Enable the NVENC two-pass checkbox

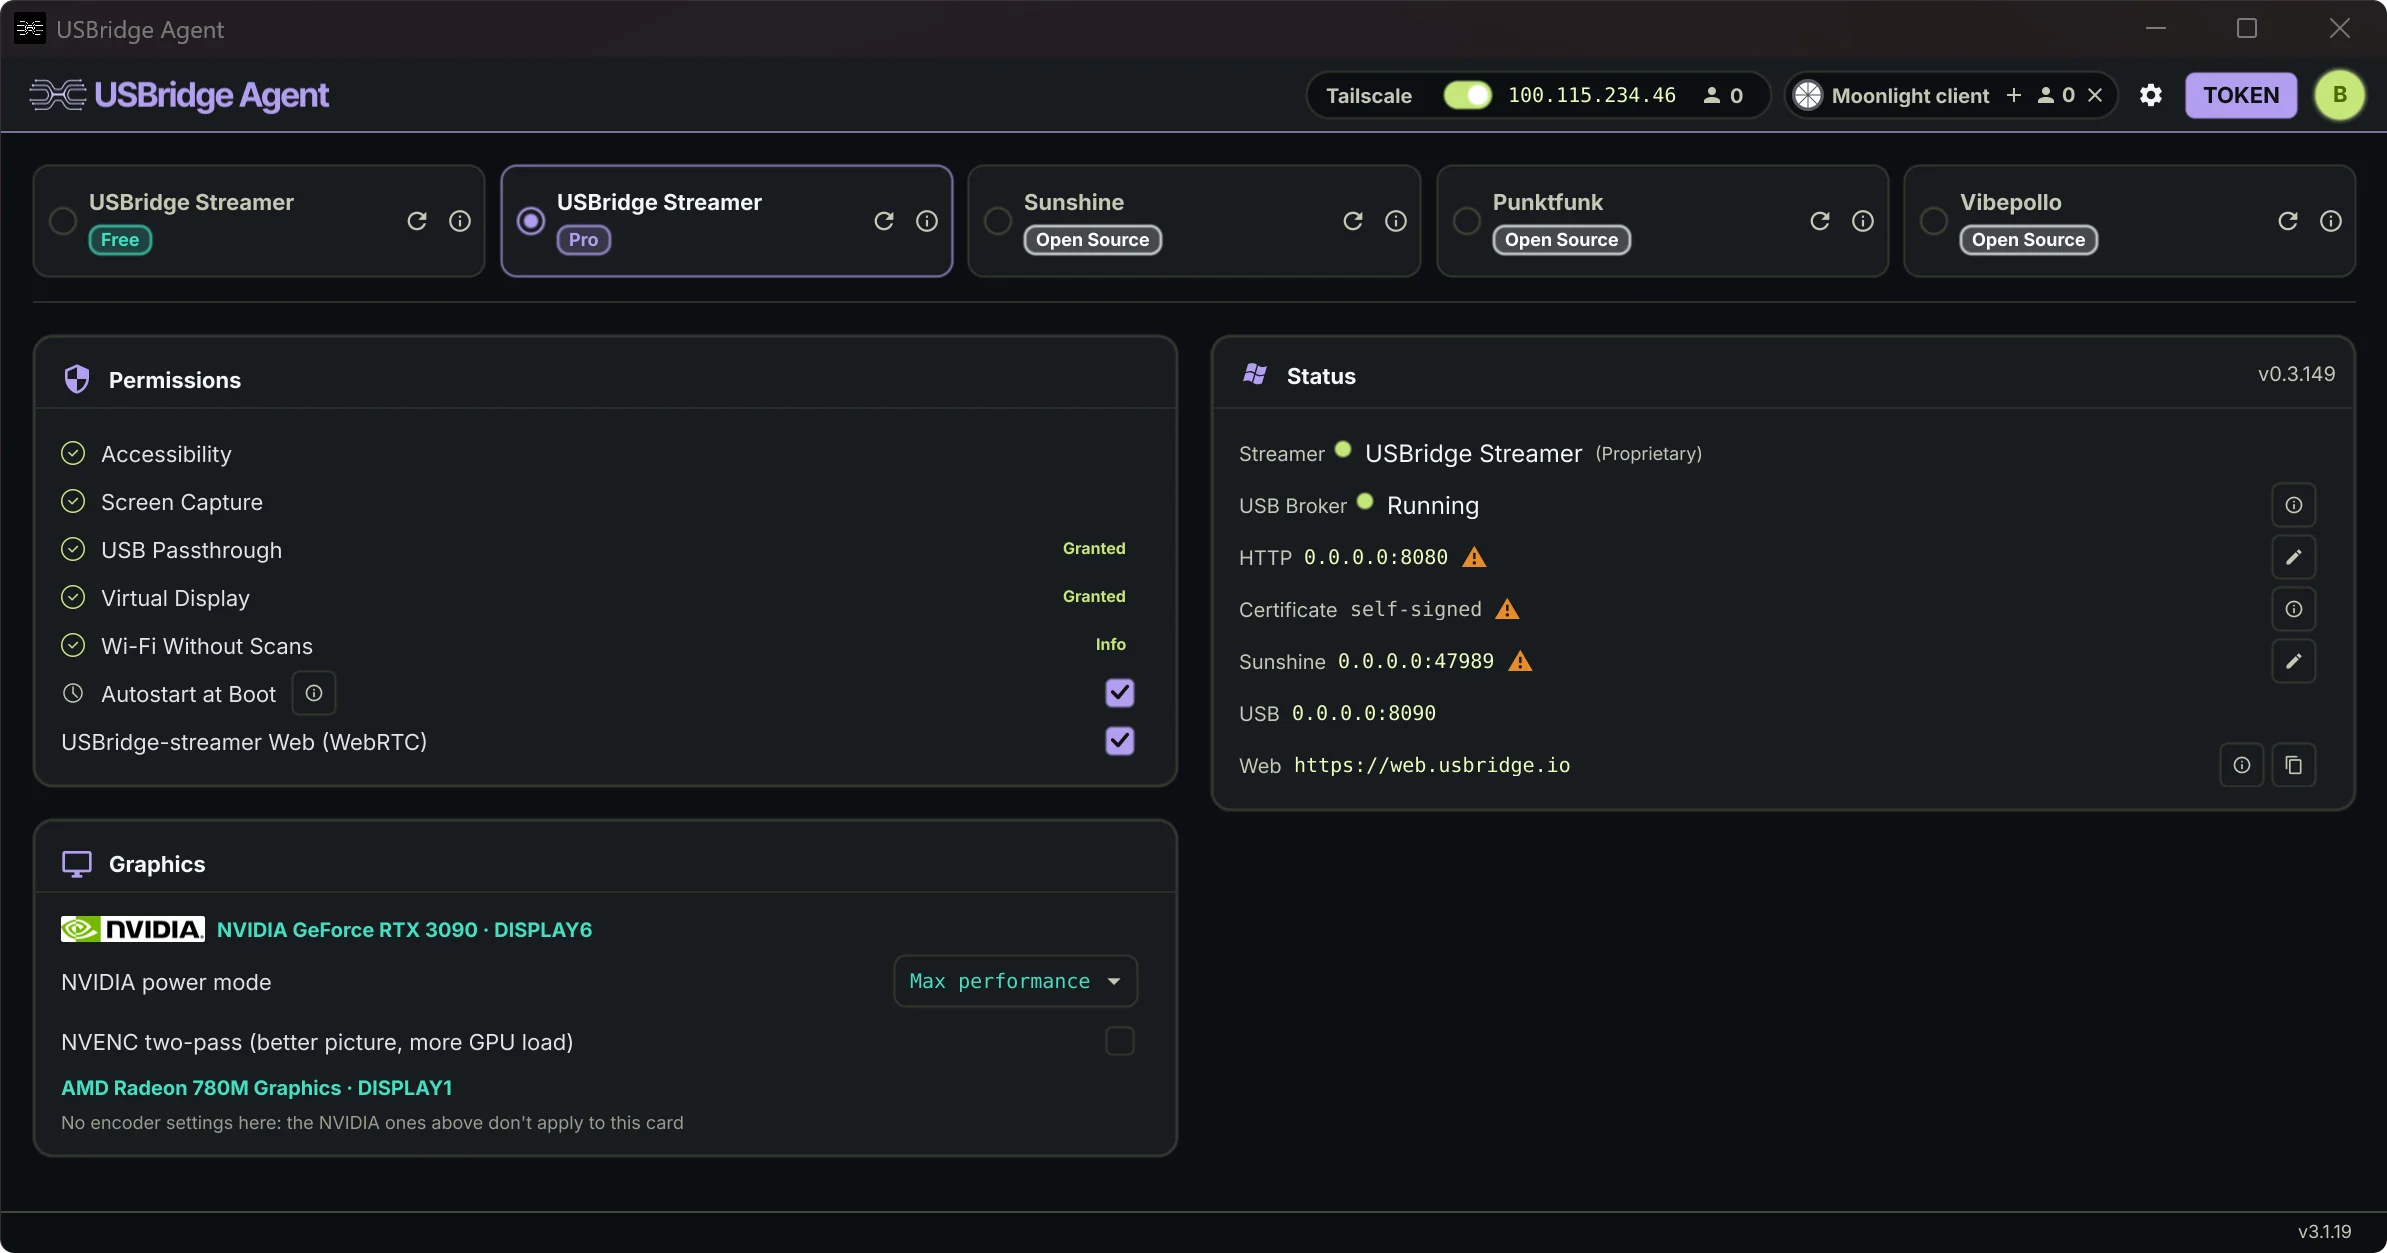coord(1120,1041)
